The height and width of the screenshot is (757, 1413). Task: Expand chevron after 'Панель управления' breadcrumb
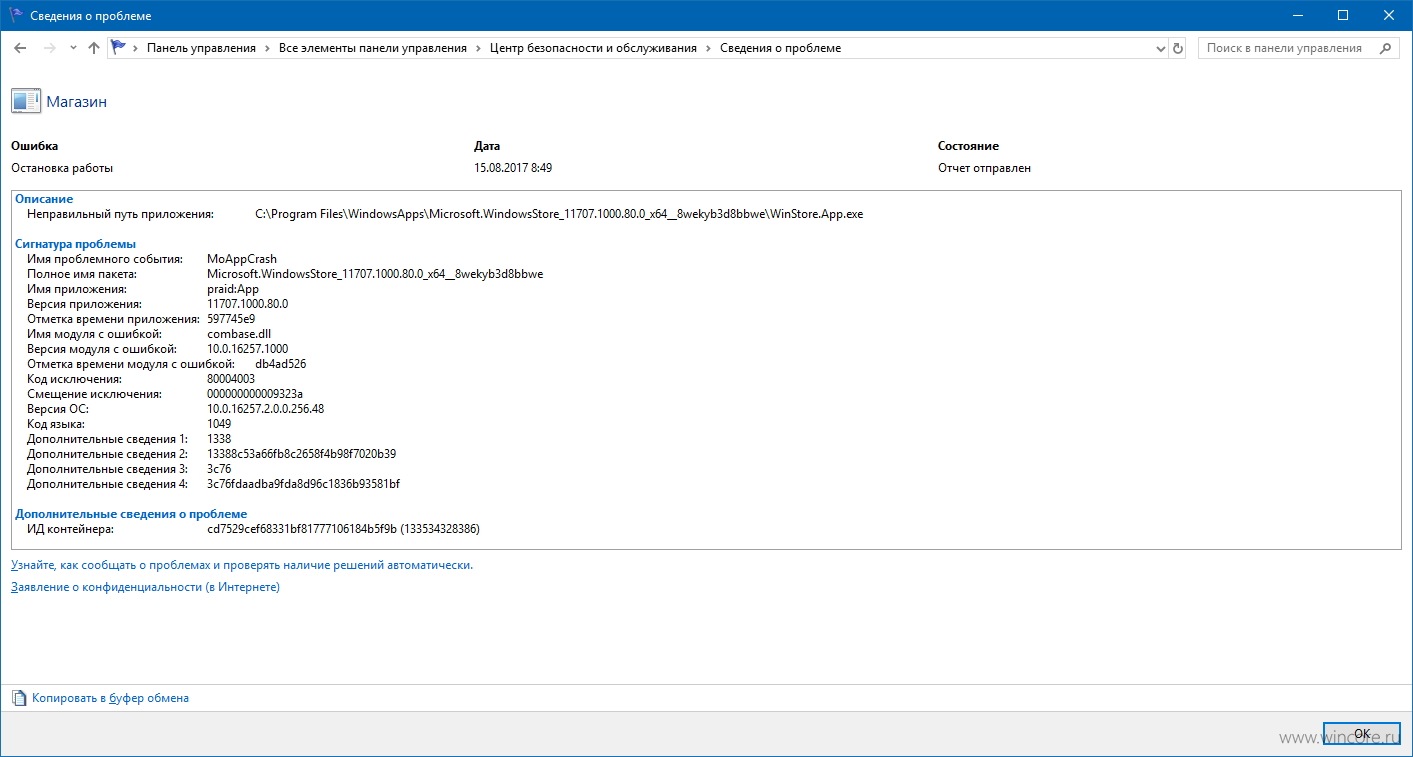click(268, 48)
